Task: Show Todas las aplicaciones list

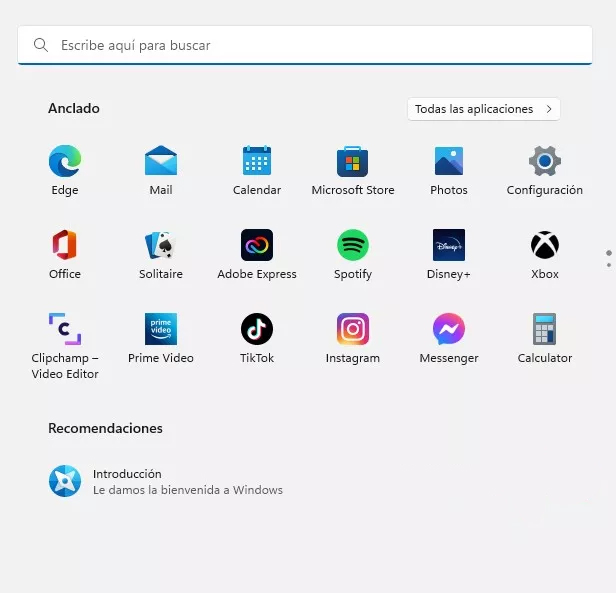Action: click(x=484, y=109)
